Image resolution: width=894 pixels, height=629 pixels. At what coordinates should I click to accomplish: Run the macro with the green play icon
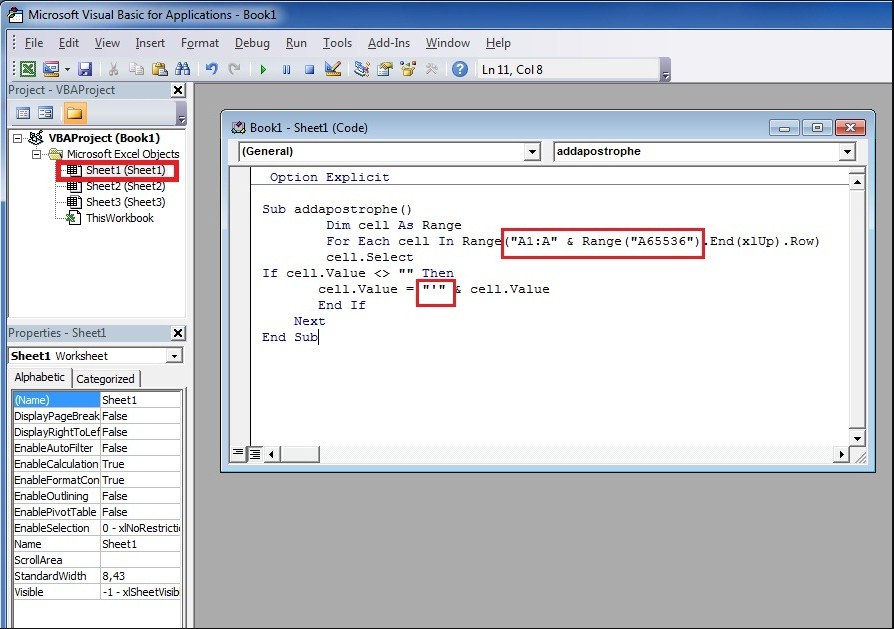click(263, 69)
